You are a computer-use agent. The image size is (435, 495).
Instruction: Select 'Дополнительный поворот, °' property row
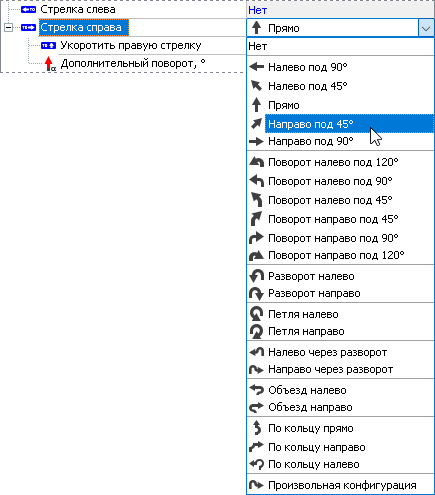[x=133, y=64]
